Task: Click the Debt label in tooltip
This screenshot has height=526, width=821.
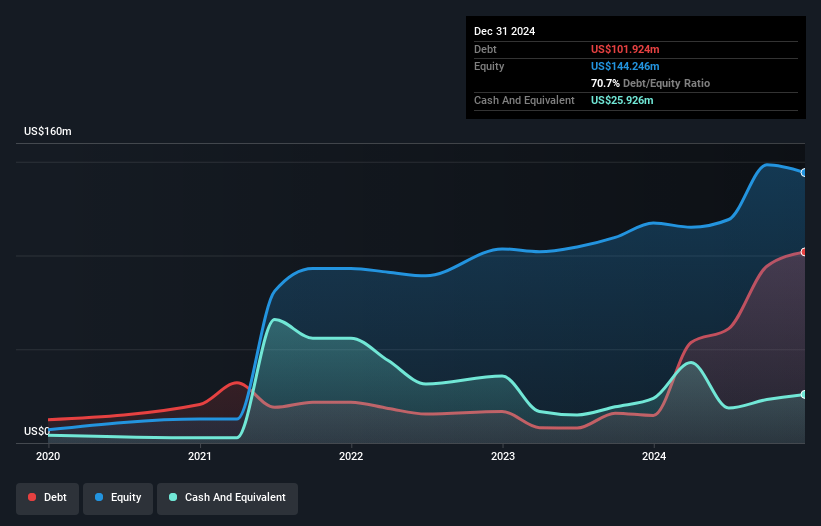Action: coord(485,49)
